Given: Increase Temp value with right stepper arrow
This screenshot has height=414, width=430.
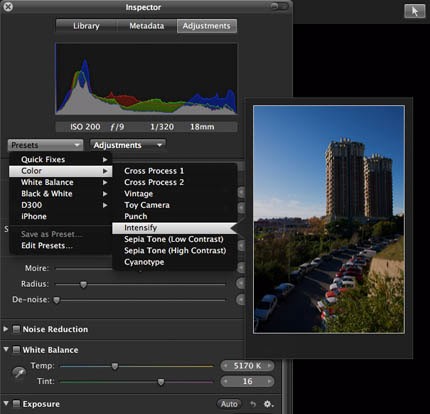Looking at the screenshot, I should 269,366.
